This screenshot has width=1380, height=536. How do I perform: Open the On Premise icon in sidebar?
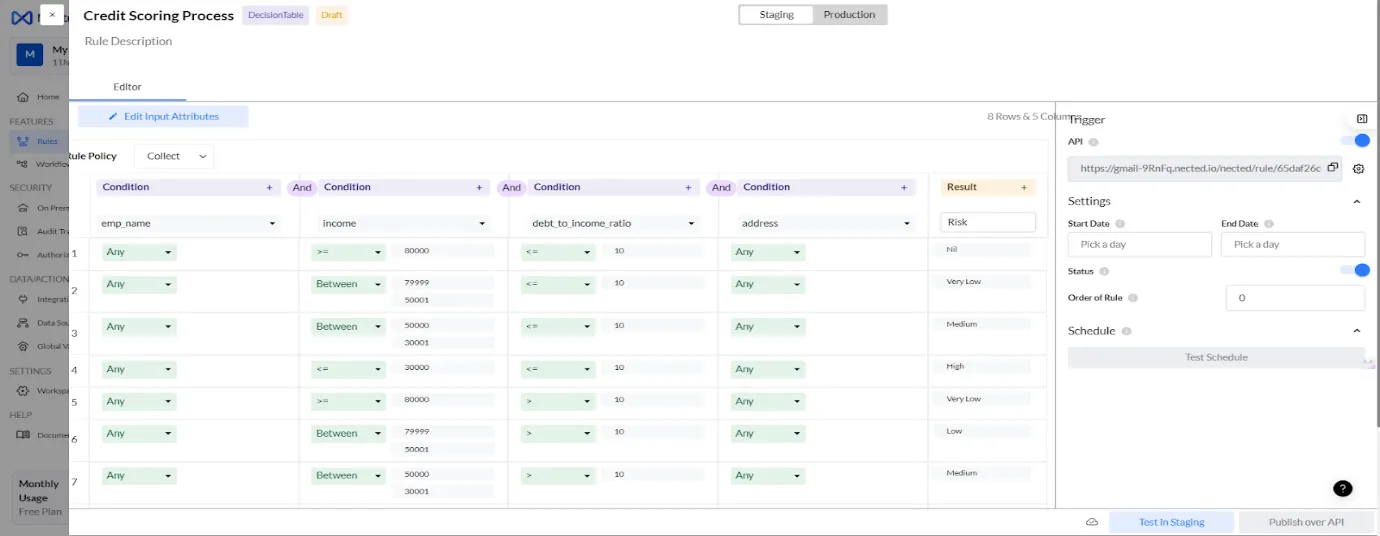coord(23,208)
